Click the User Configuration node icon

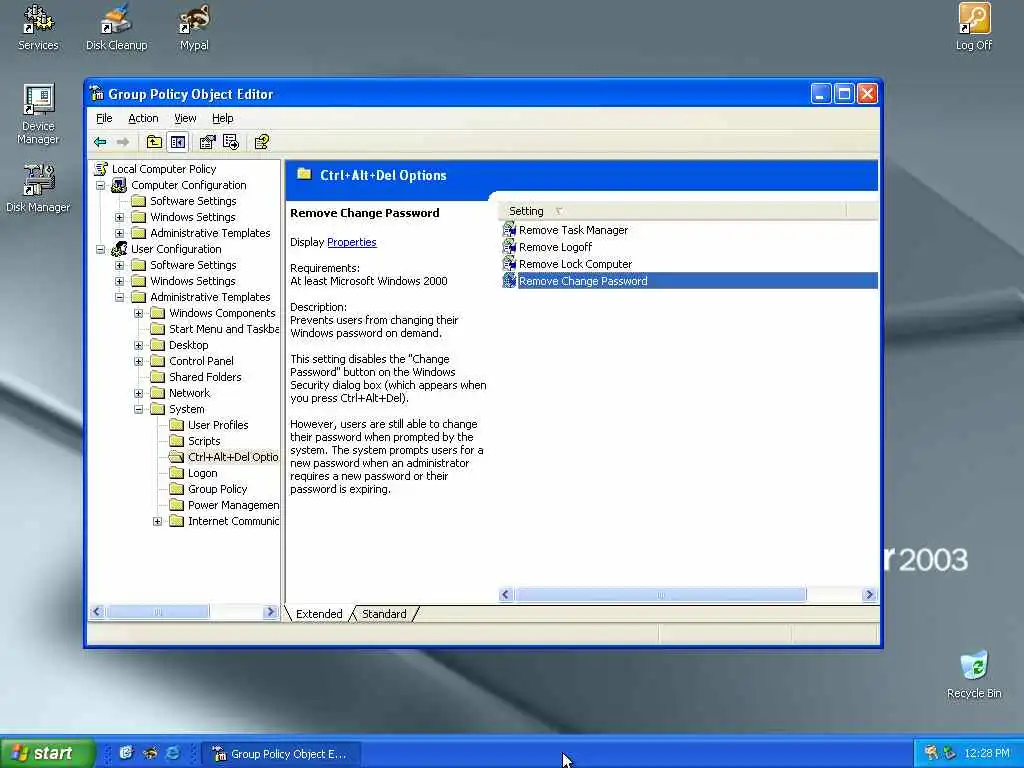120,249
